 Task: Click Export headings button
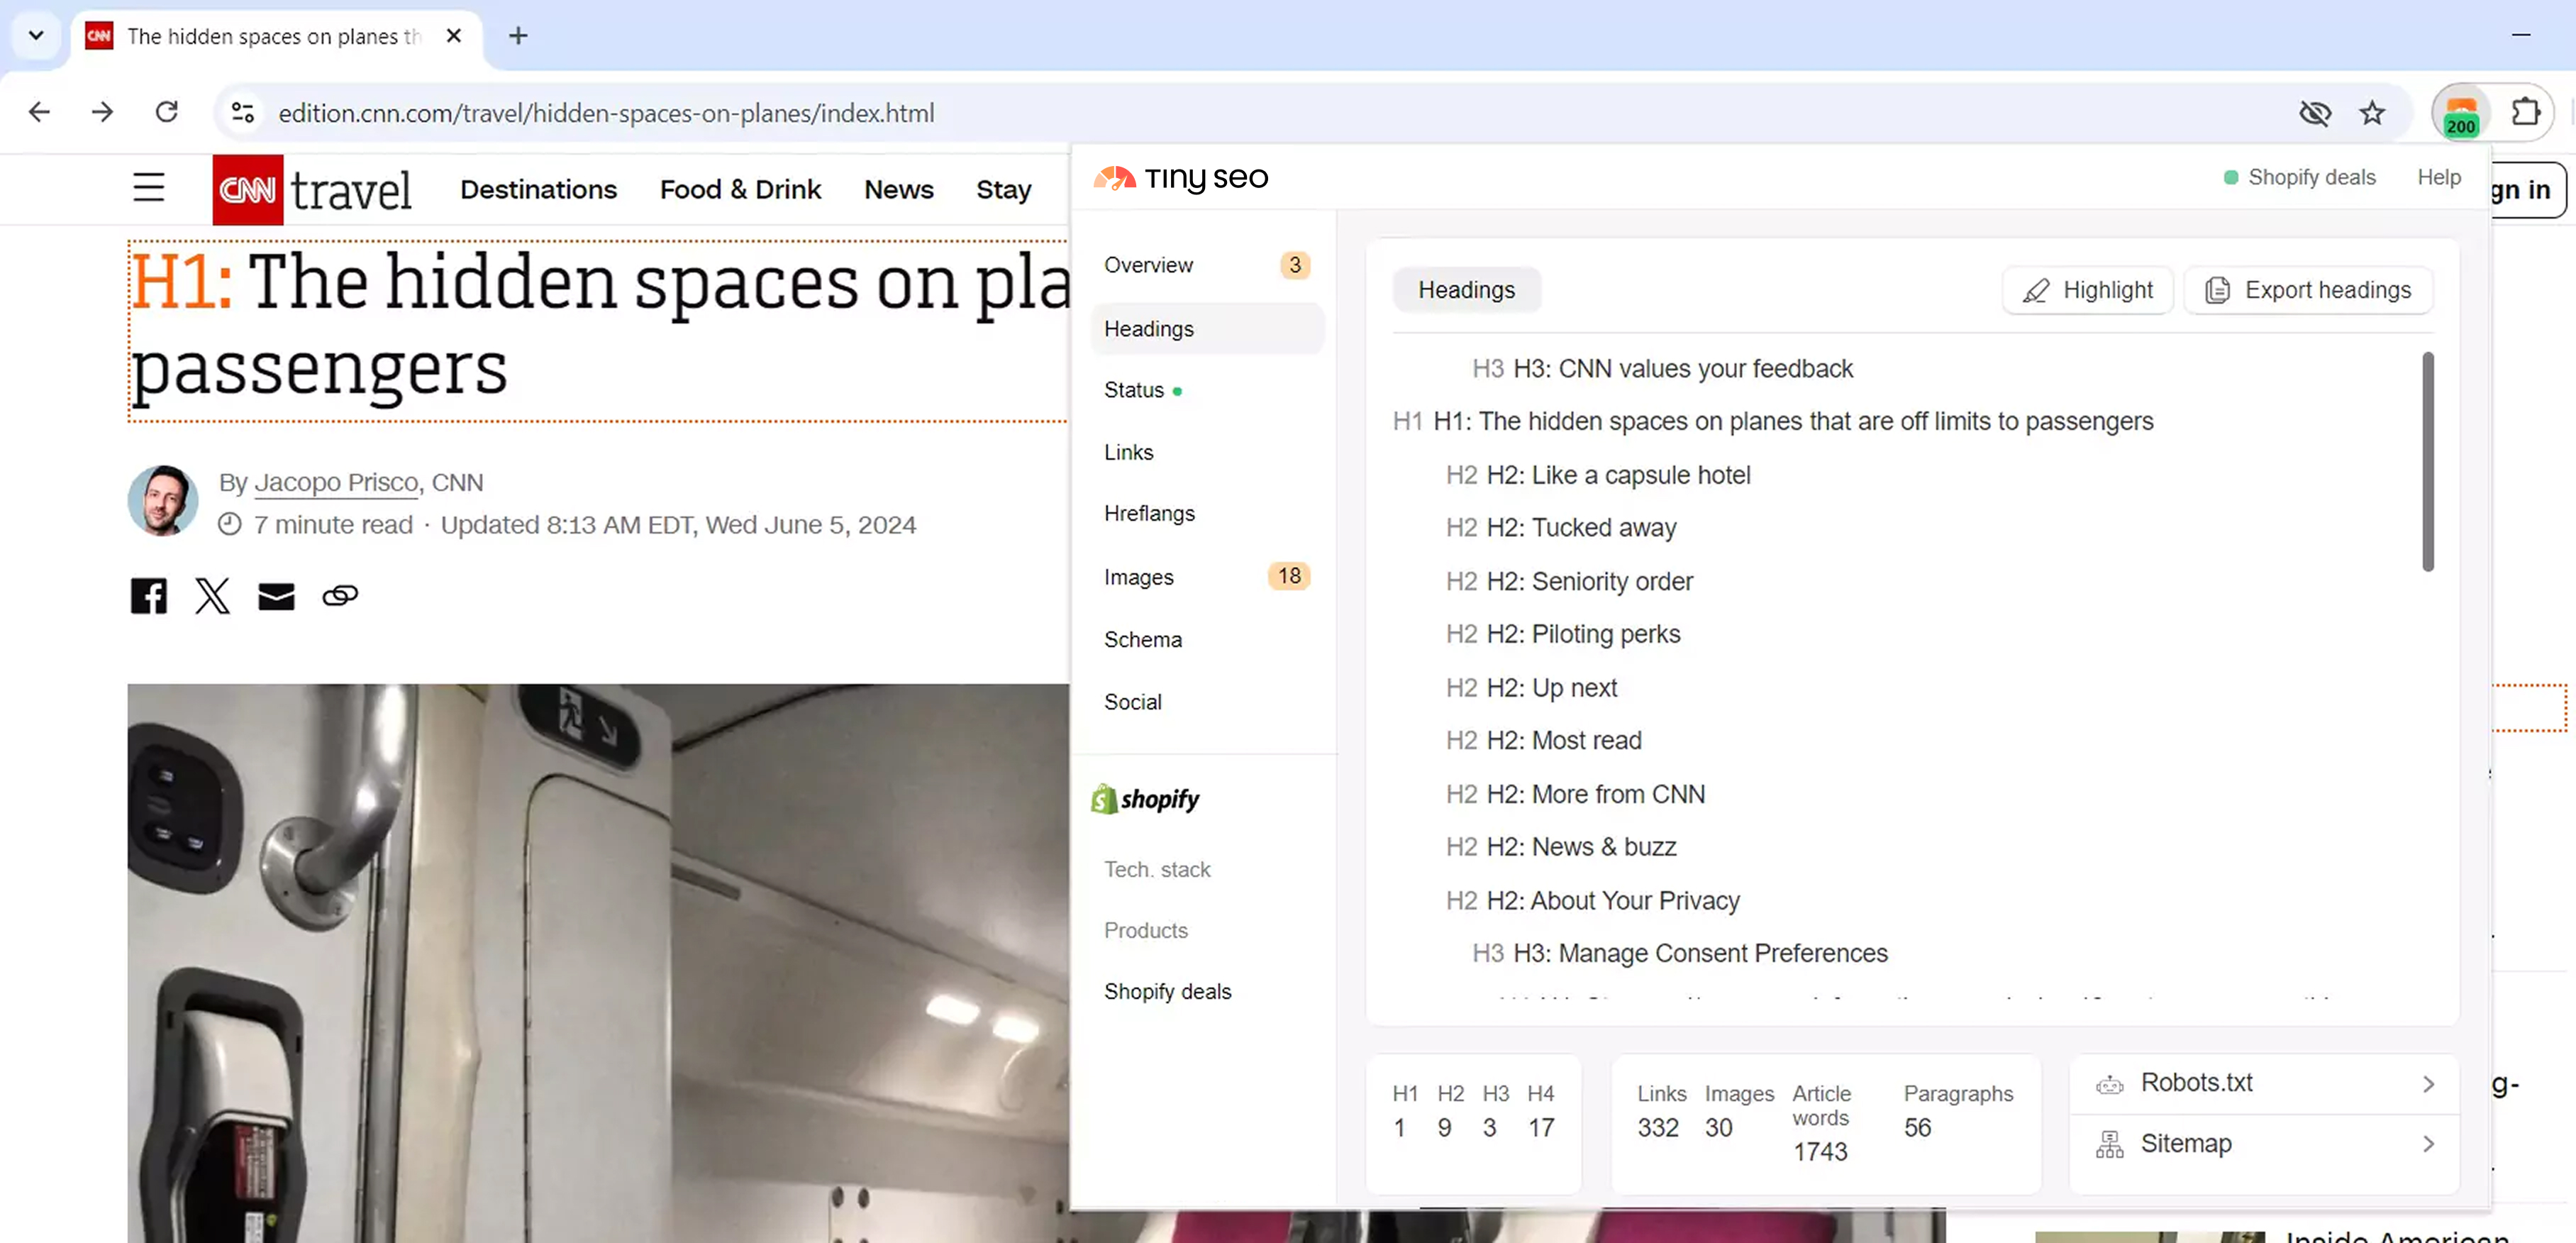[x=2308, y=290]
